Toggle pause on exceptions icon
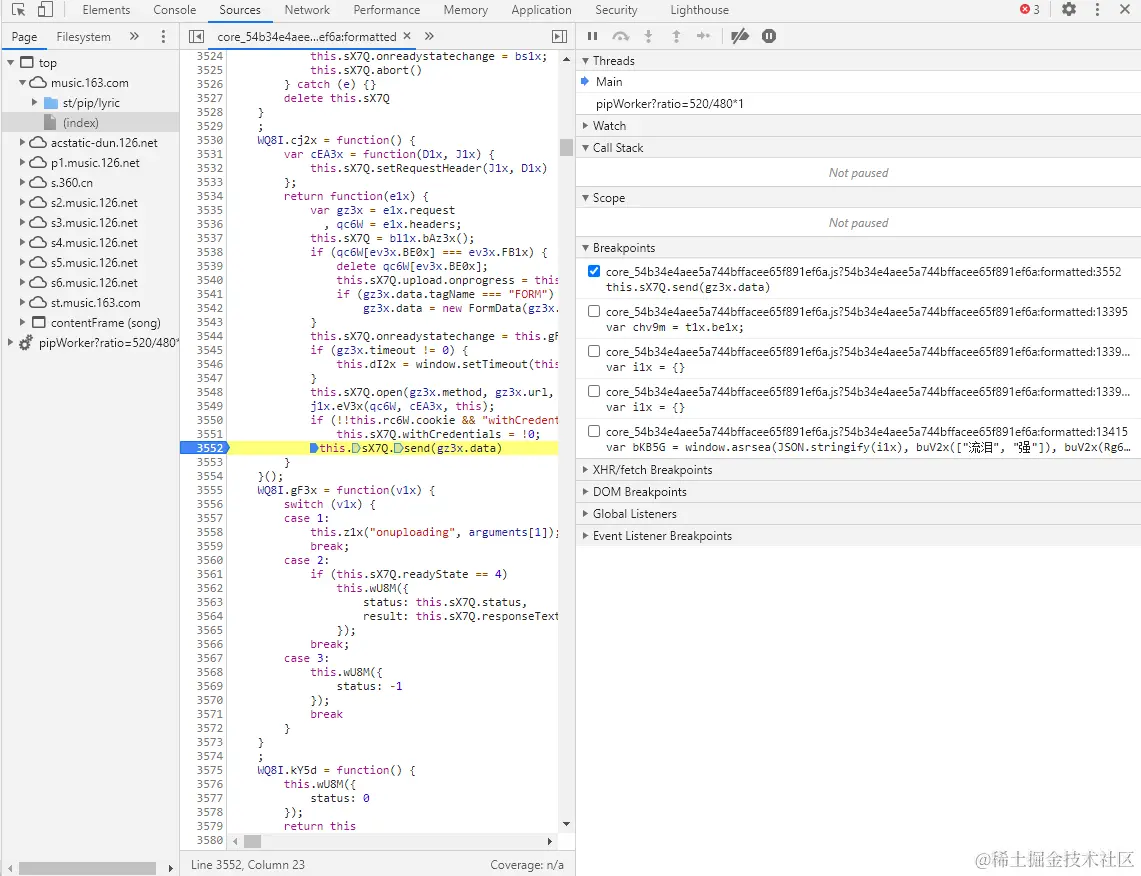The width and height of the screenshot is (1141, 876). click(x=769, y=36)
